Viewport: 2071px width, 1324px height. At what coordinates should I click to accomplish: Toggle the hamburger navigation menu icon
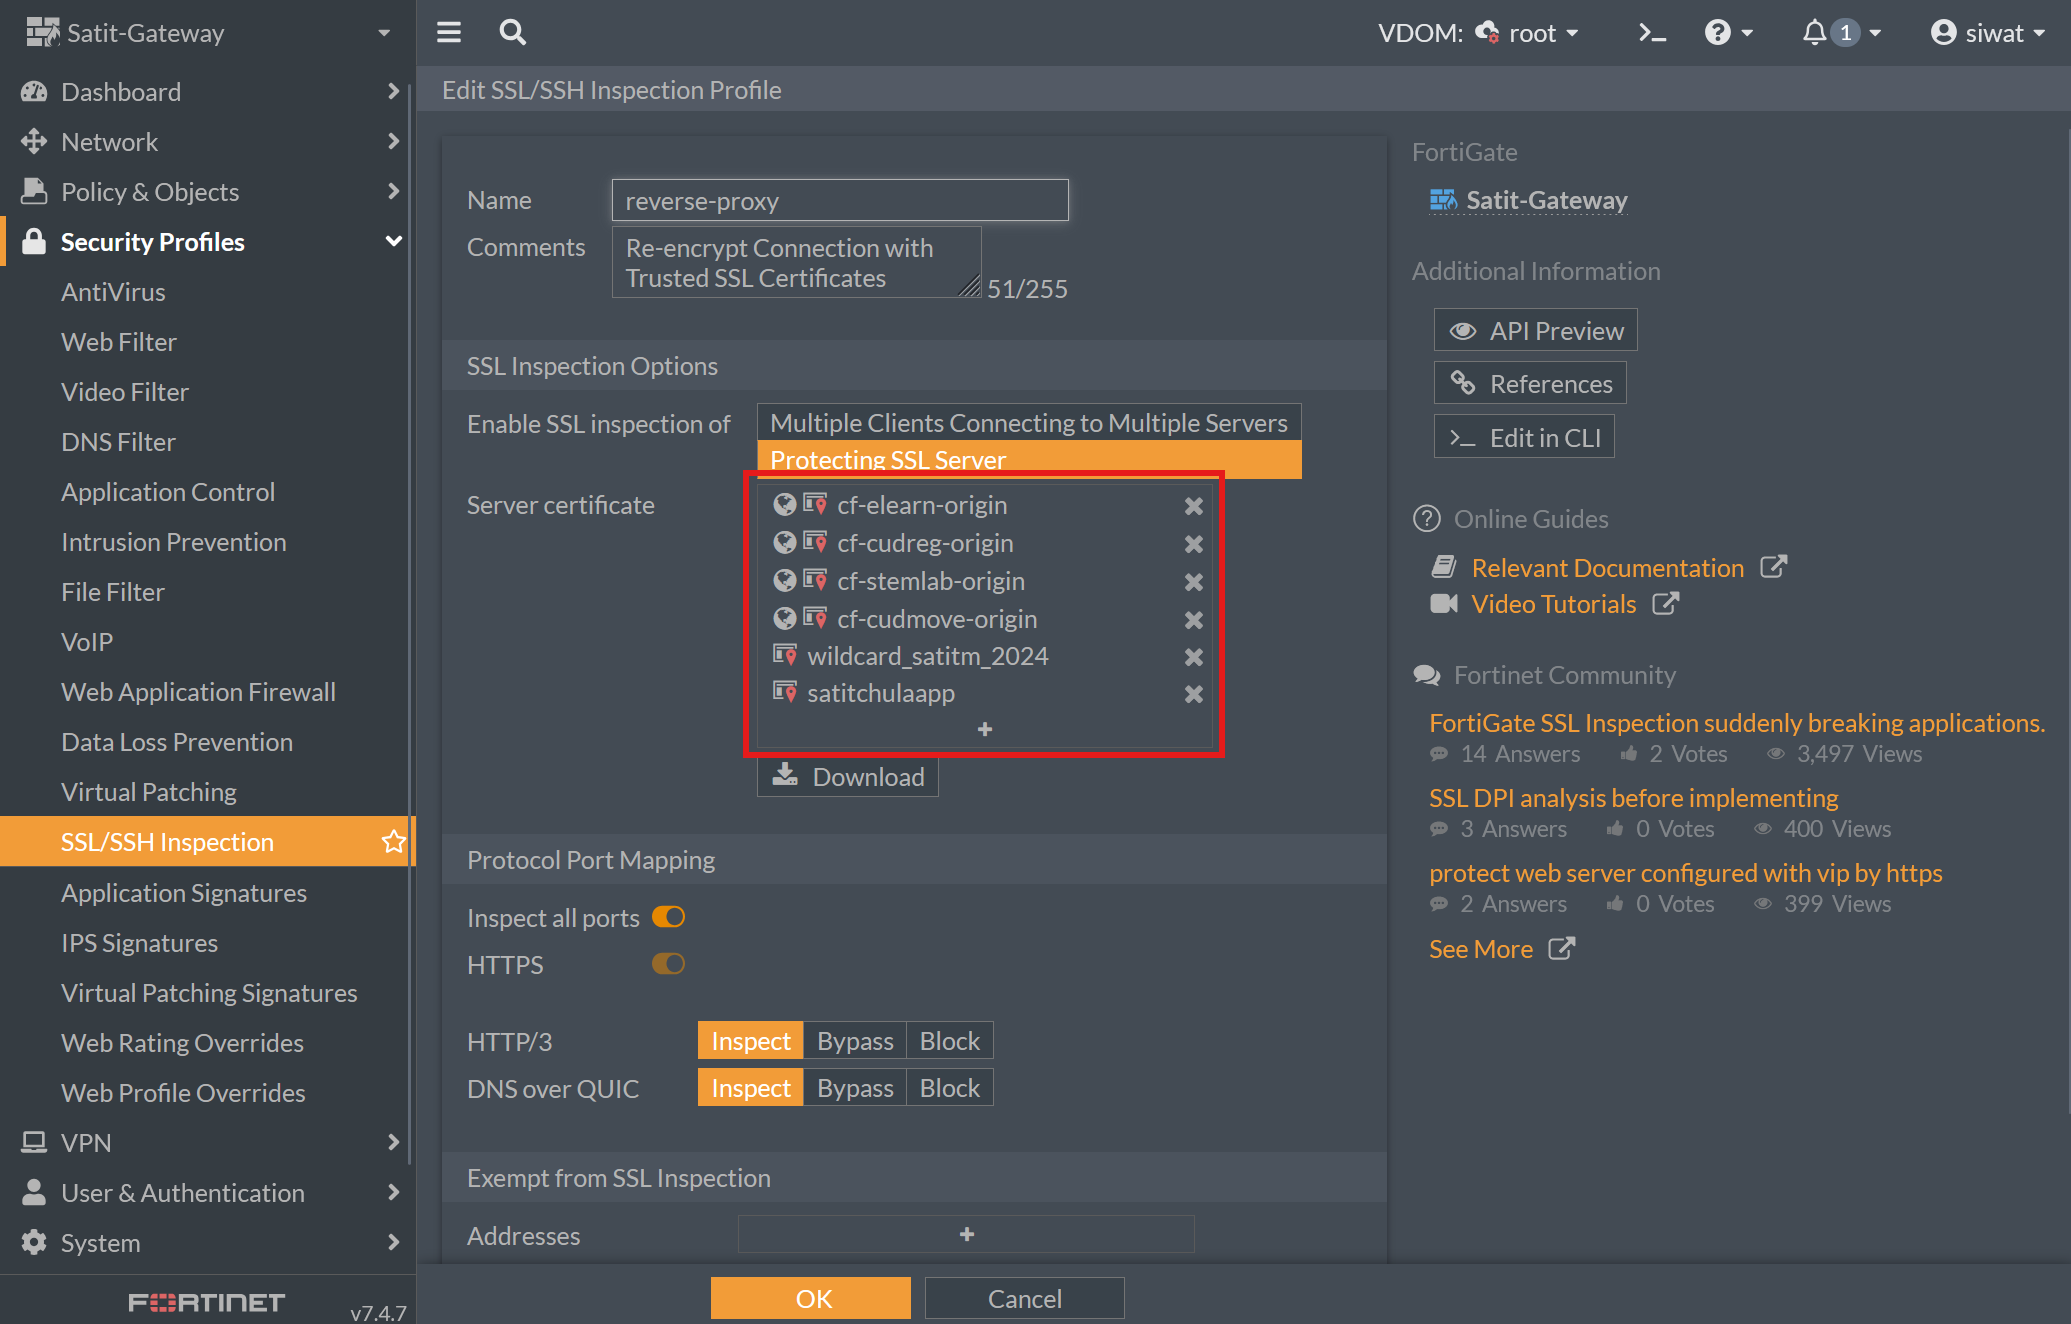click(449, 33)
